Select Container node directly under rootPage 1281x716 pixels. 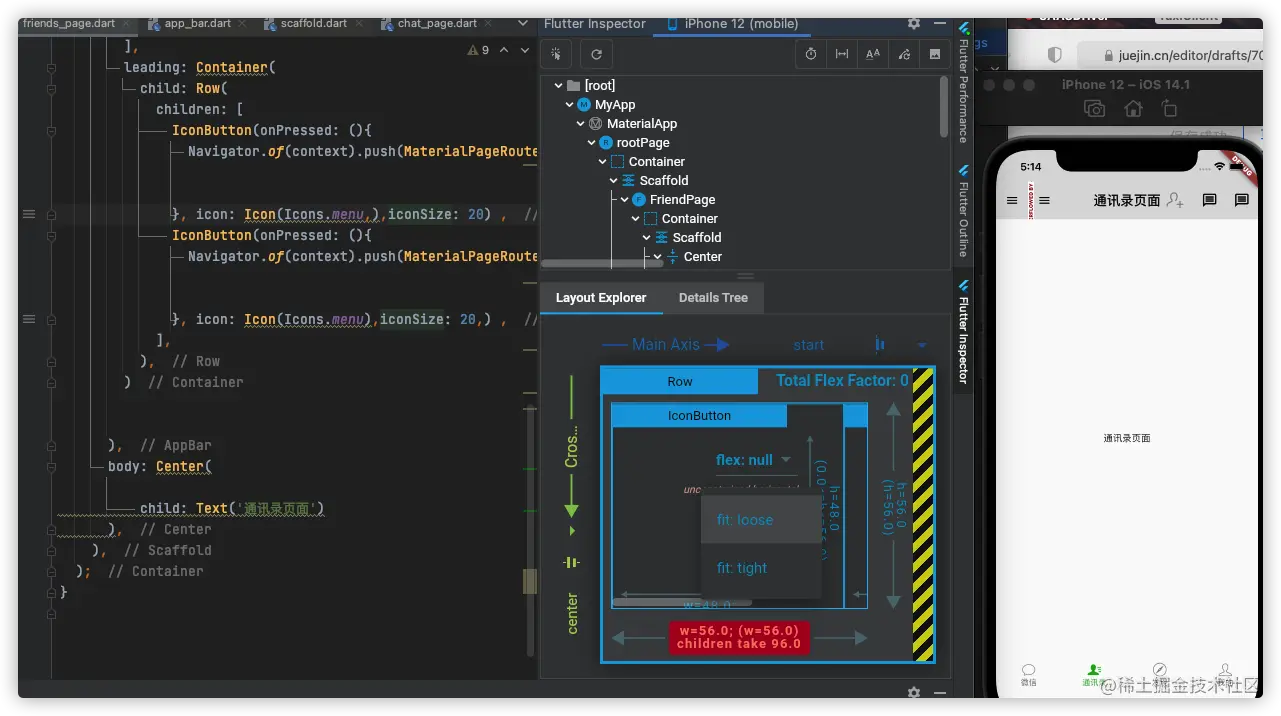[x=657, y=162]
